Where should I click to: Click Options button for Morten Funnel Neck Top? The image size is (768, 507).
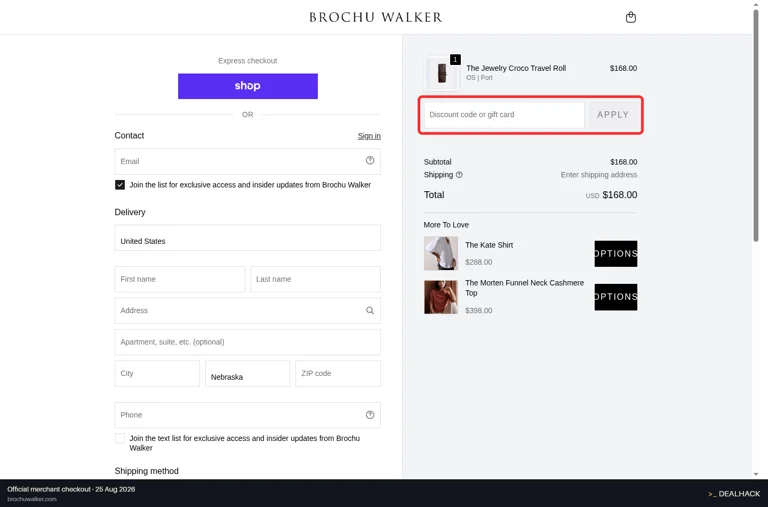click(x=616, y=297)
